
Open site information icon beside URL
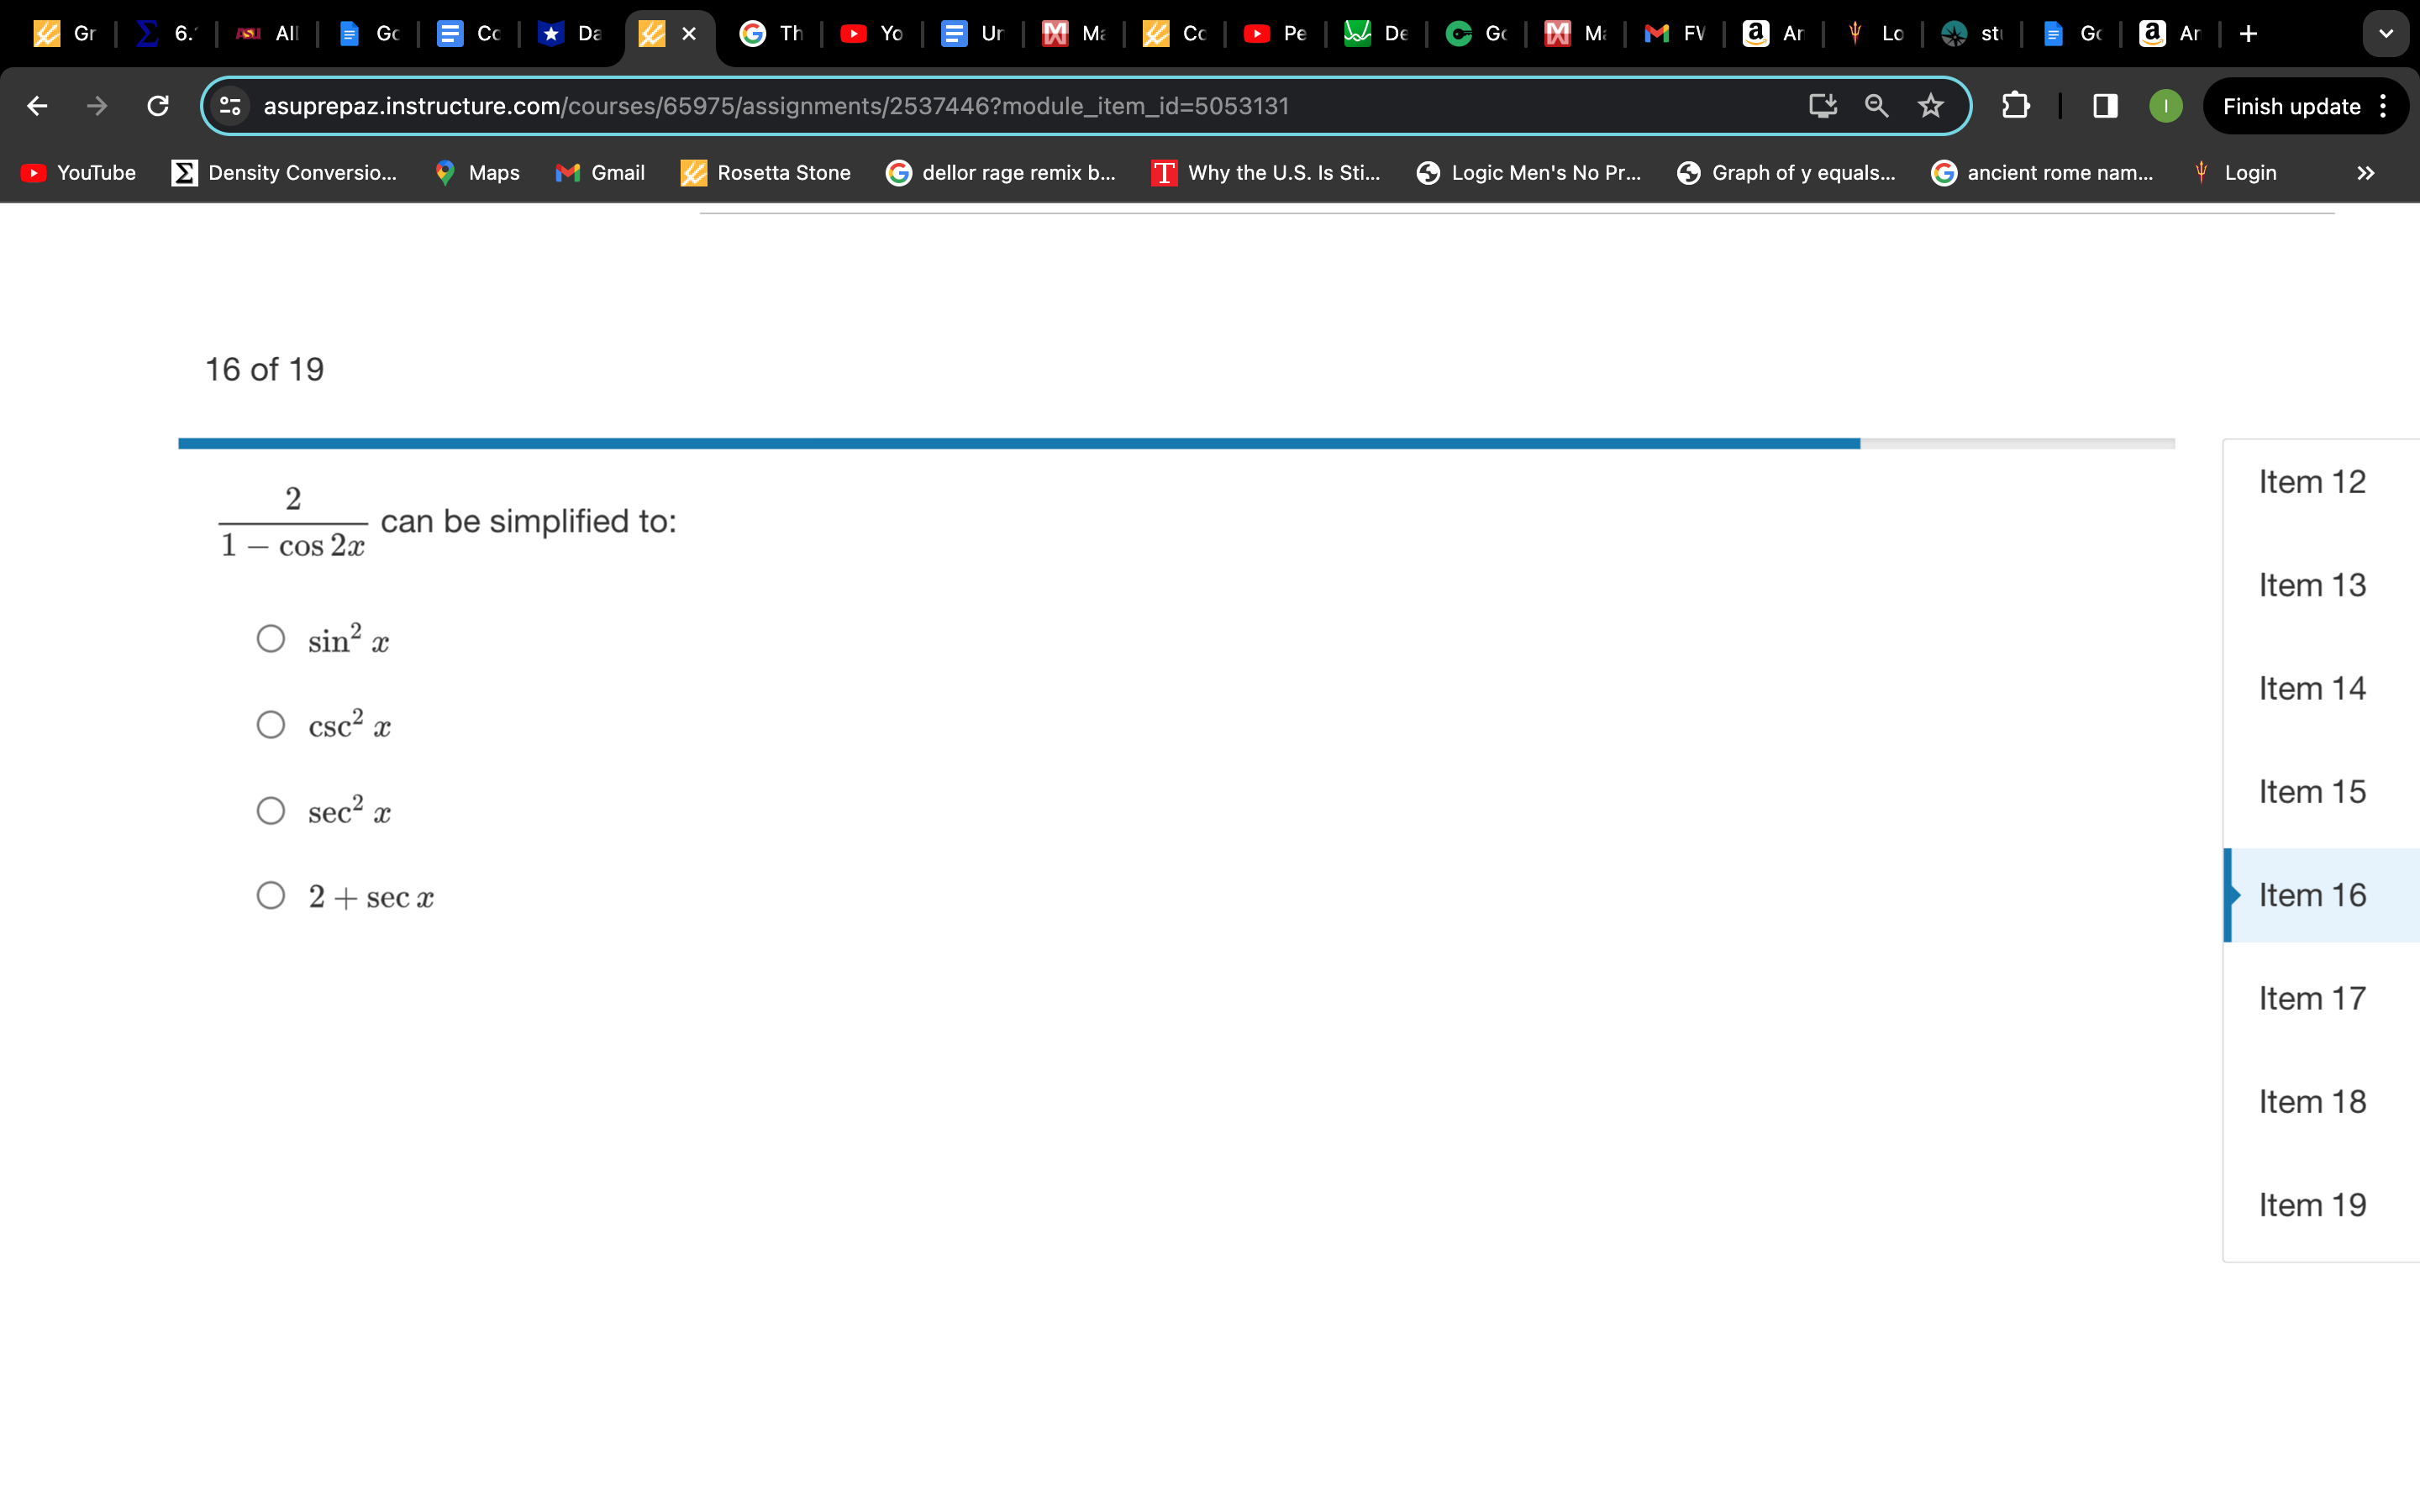click(x=230, y=106)
